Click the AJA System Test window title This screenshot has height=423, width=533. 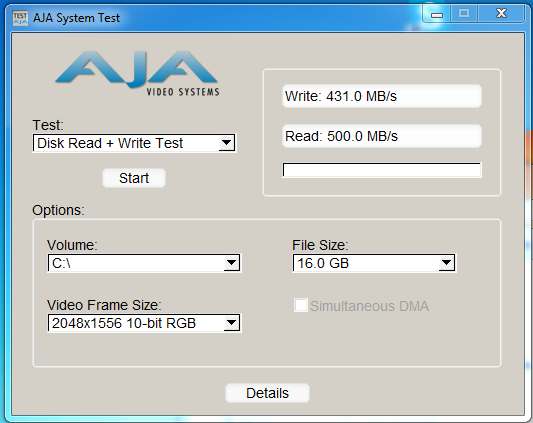[76, 18]
